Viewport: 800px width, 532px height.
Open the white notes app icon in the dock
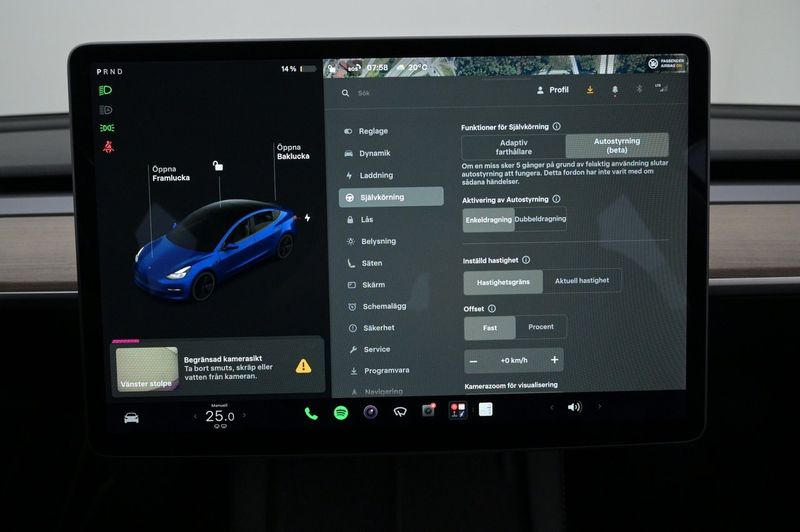pyautogui.click(x=485, y=409)
